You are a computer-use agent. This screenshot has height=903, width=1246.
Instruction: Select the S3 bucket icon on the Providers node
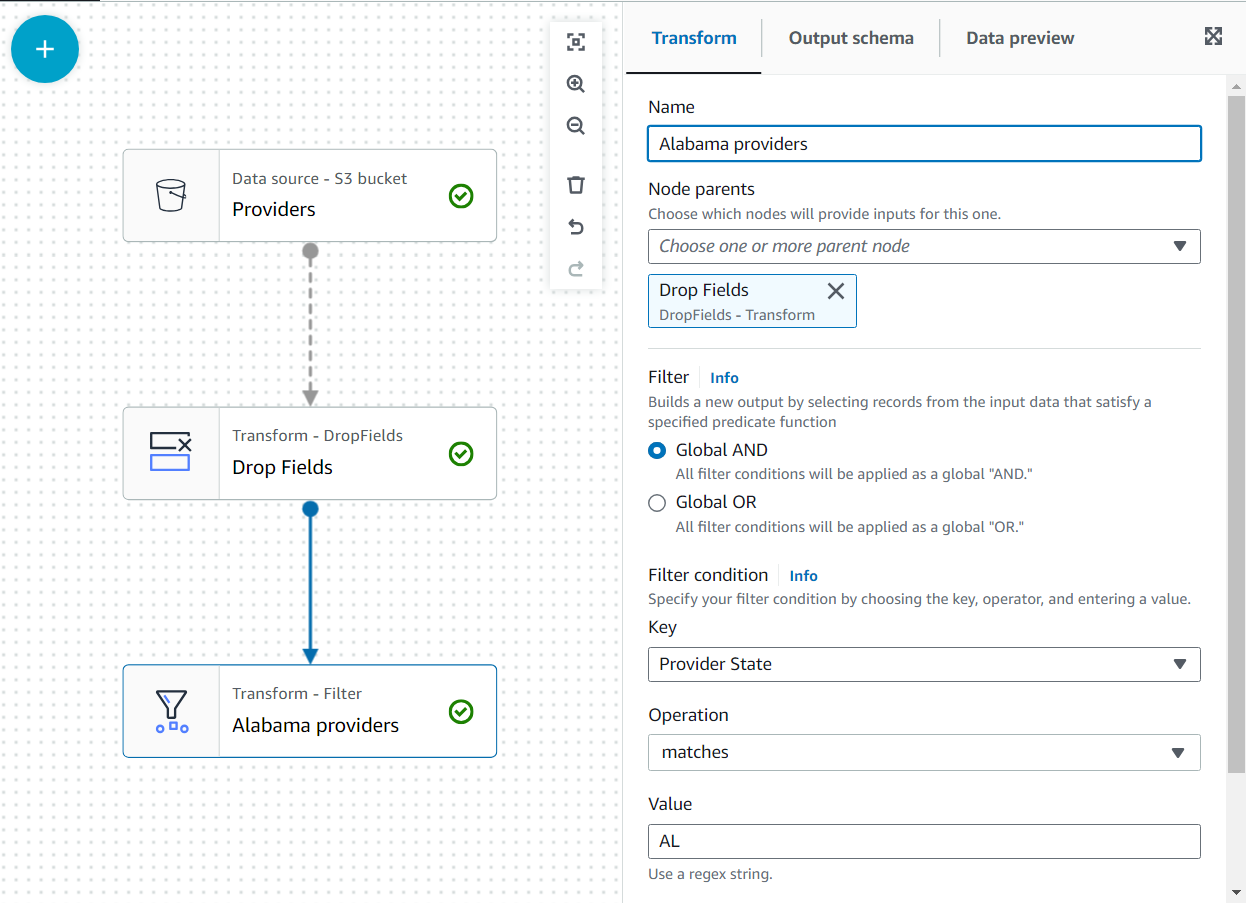170,195
